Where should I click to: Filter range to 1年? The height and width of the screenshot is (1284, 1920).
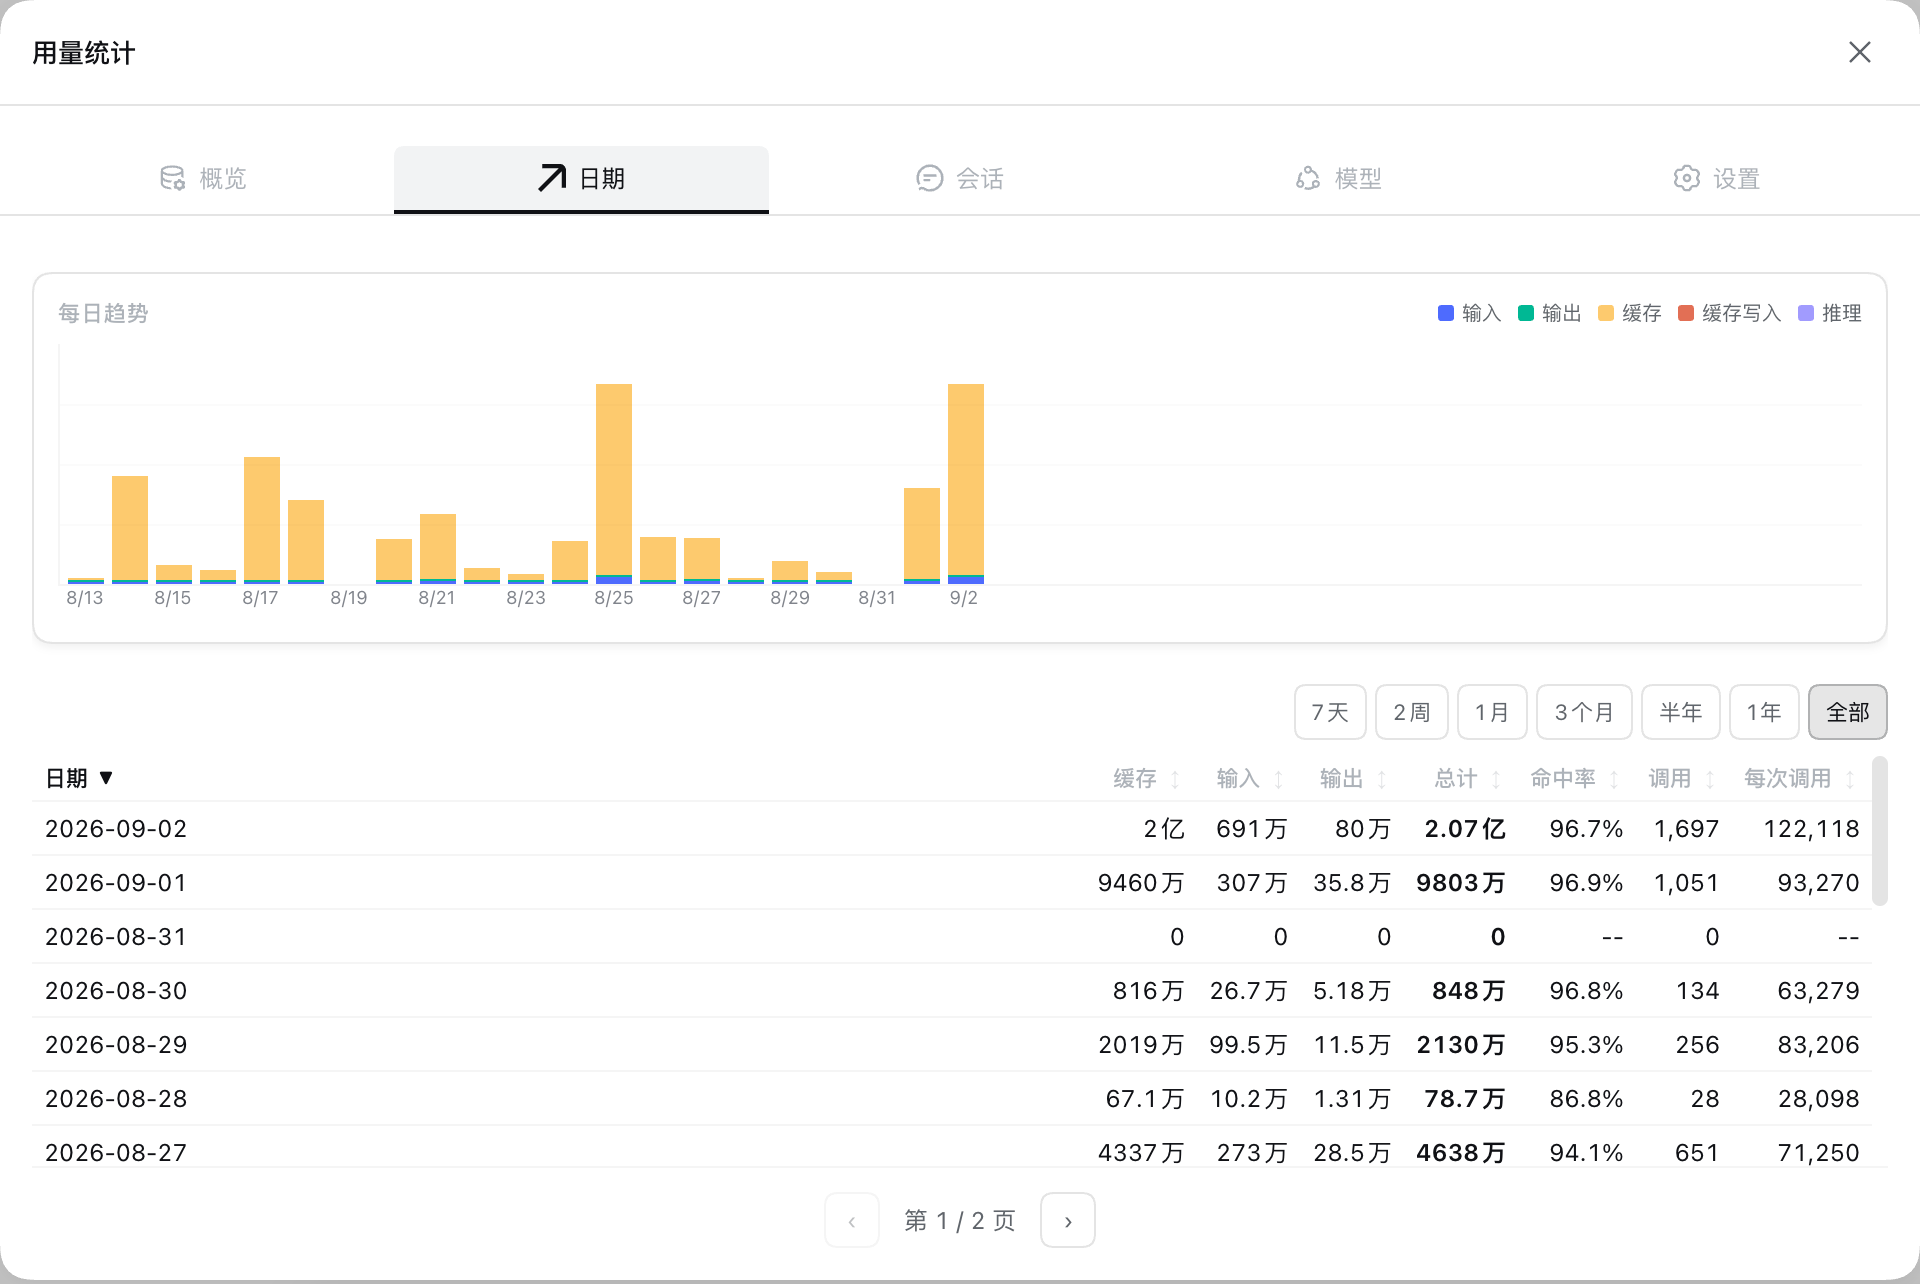coord(1764,712)
